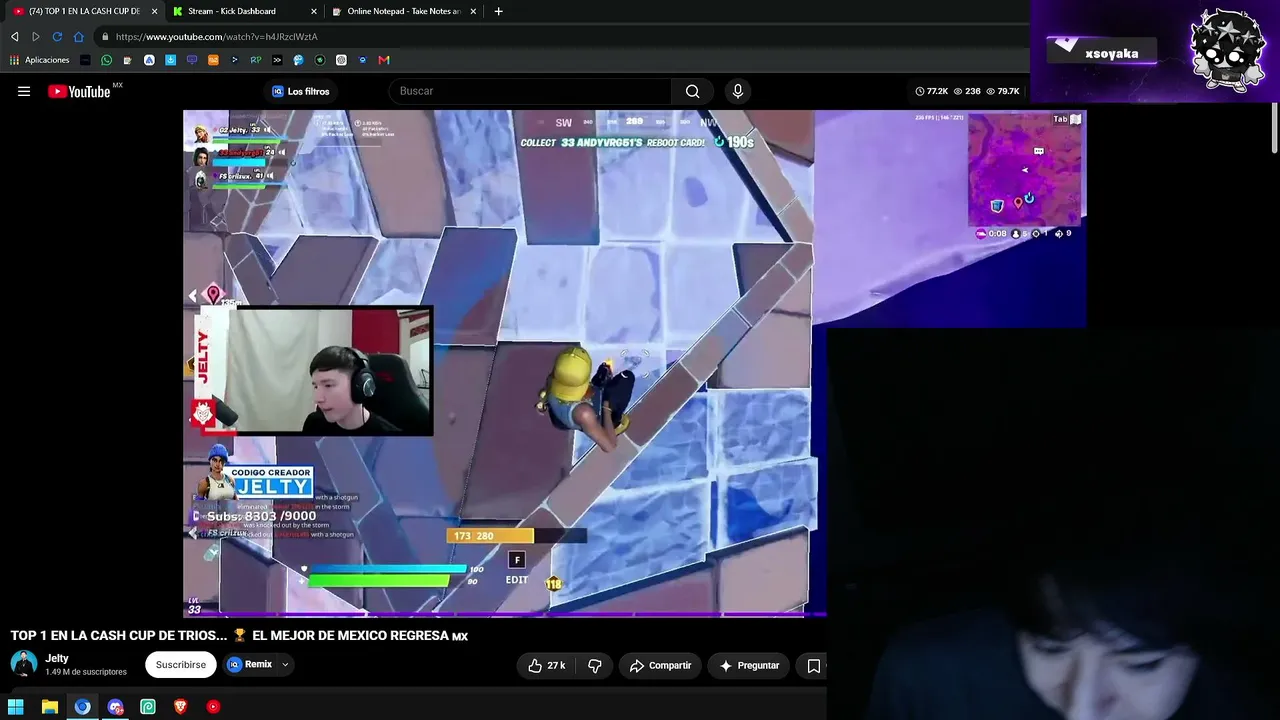Click the search magnifier button

coord(692,91)
